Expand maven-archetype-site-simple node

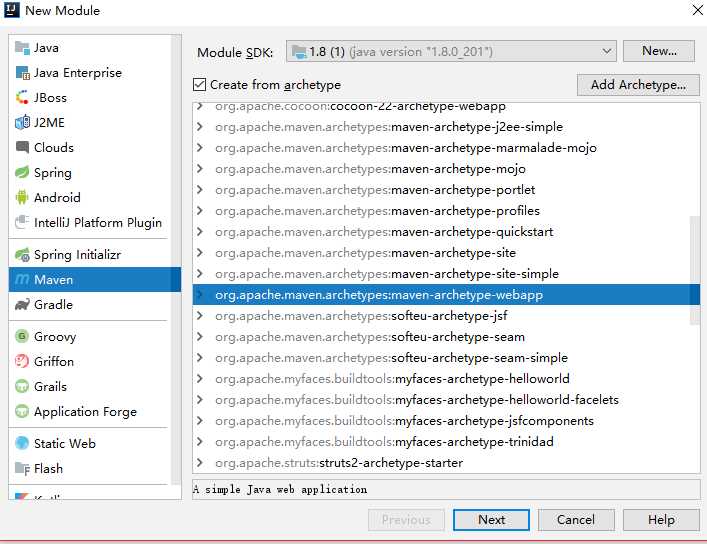[x=200, y=273]
